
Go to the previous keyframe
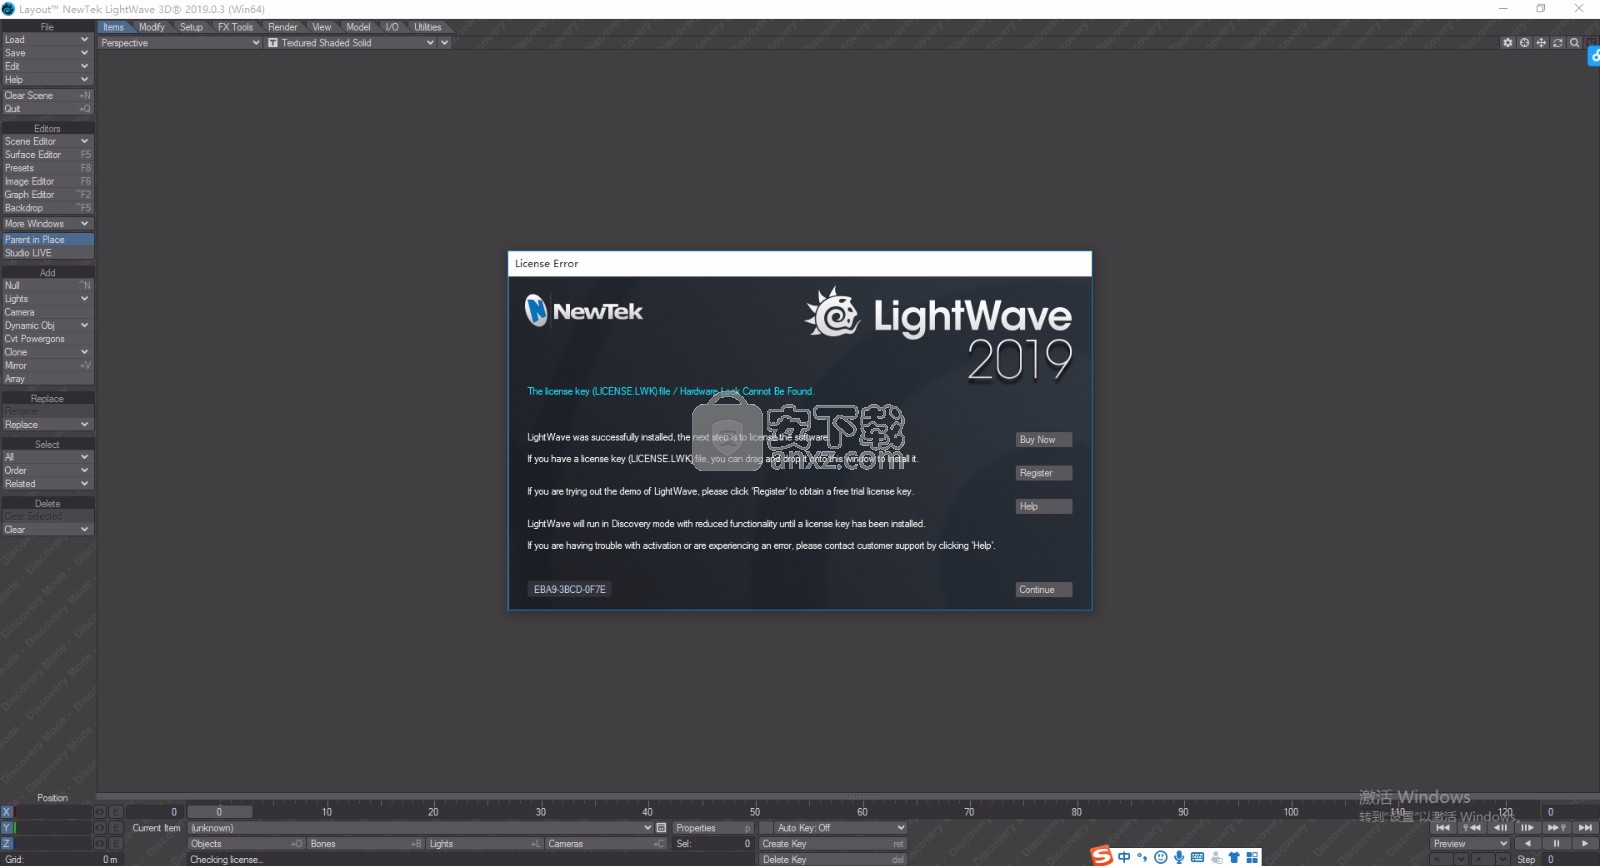pyautogui.click(x=1471, y=828)
